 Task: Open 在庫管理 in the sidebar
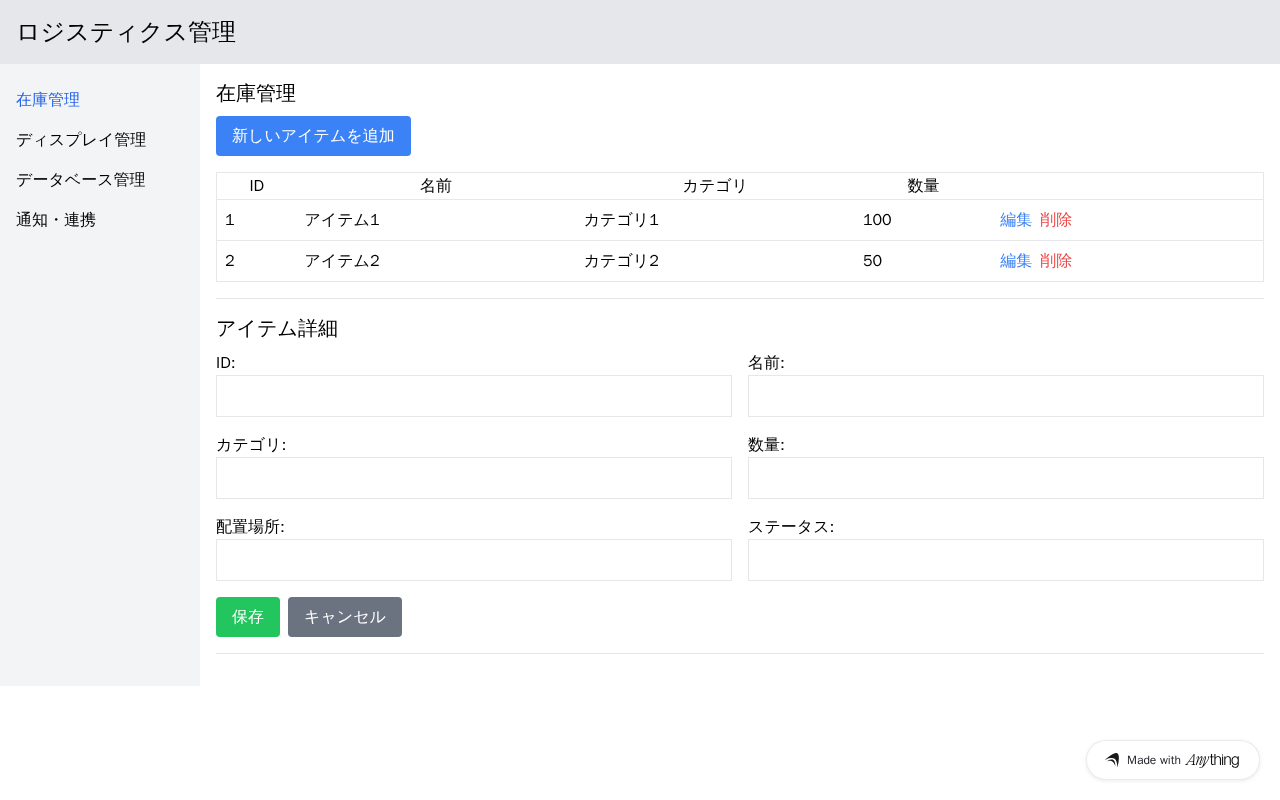click(x=48, y=100)
